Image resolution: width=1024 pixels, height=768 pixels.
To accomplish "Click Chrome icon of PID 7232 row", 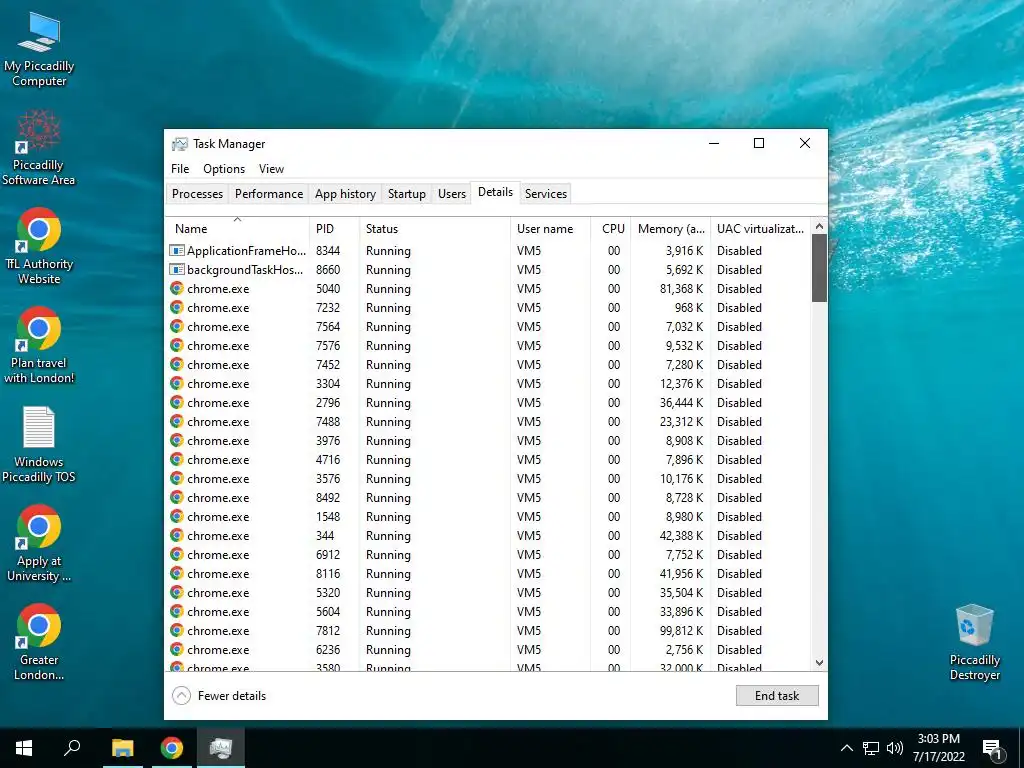I will pyautogui.click(x=176, y=308).
